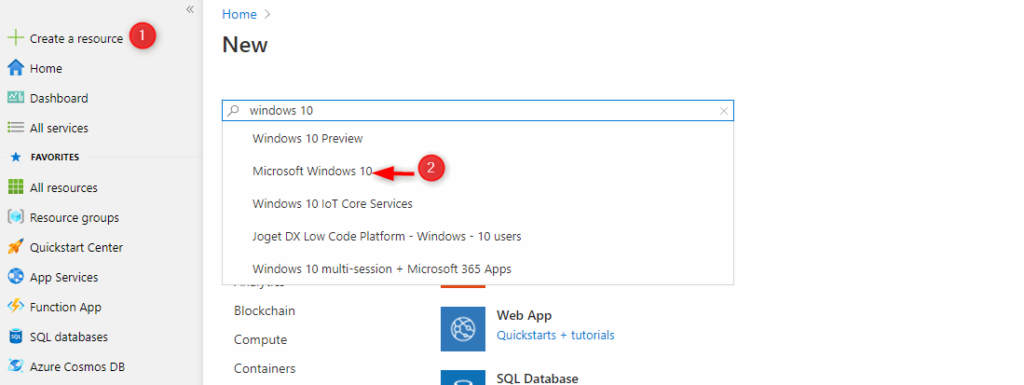Open Azure Cosmos DB in sidebar
1024x385 pixels.
pos(77,367)
